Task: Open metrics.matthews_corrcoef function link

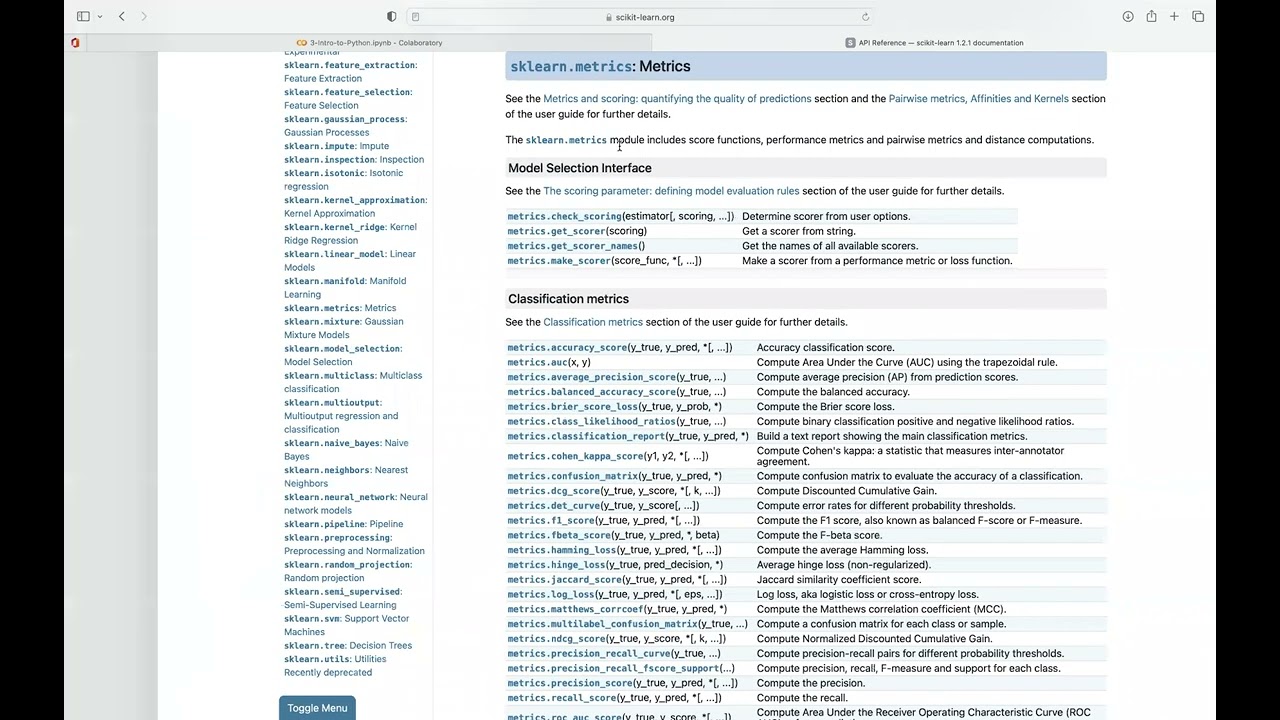Action: tap(575, 609)
